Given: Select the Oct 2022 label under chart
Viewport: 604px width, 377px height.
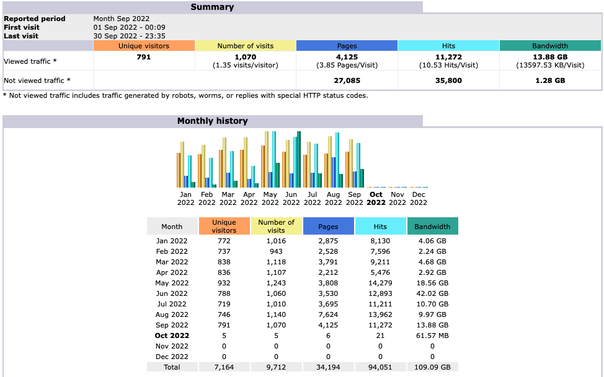Looking at the screenshot, I should 376,199.
